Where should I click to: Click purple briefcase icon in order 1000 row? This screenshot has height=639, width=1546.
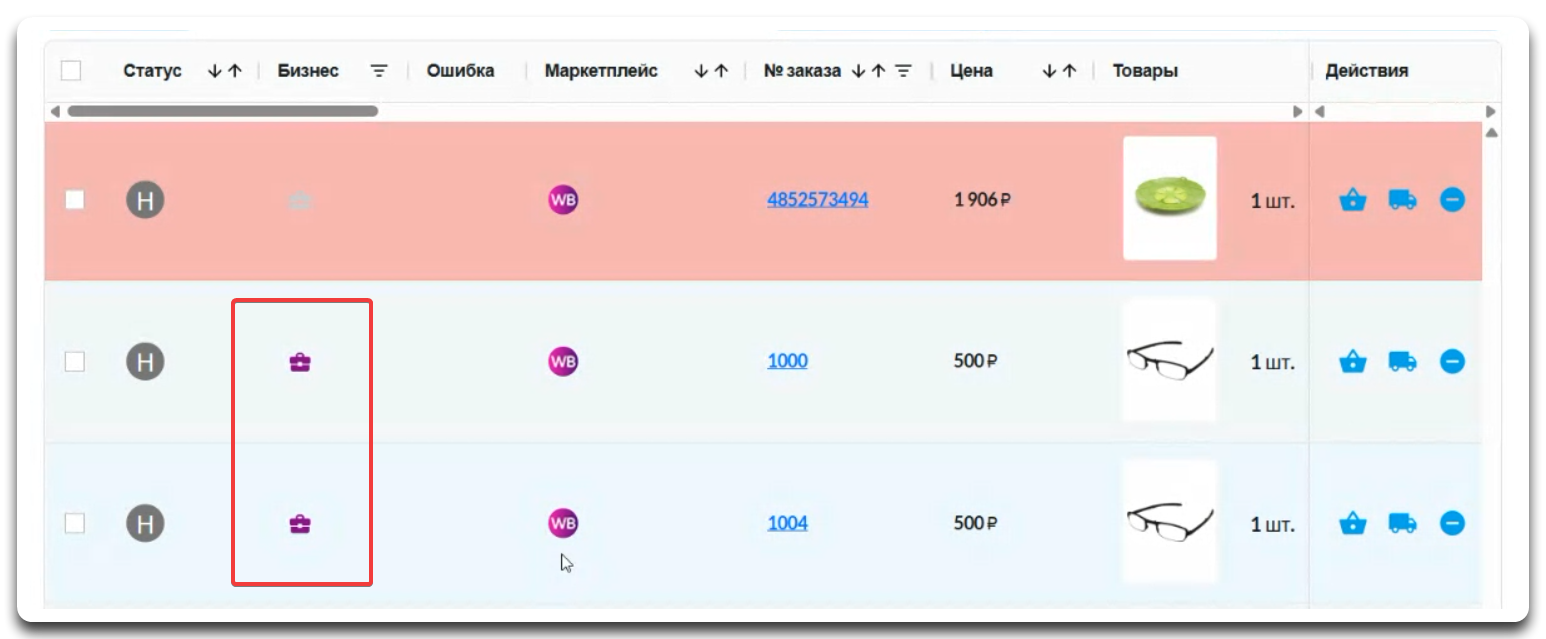300,362
